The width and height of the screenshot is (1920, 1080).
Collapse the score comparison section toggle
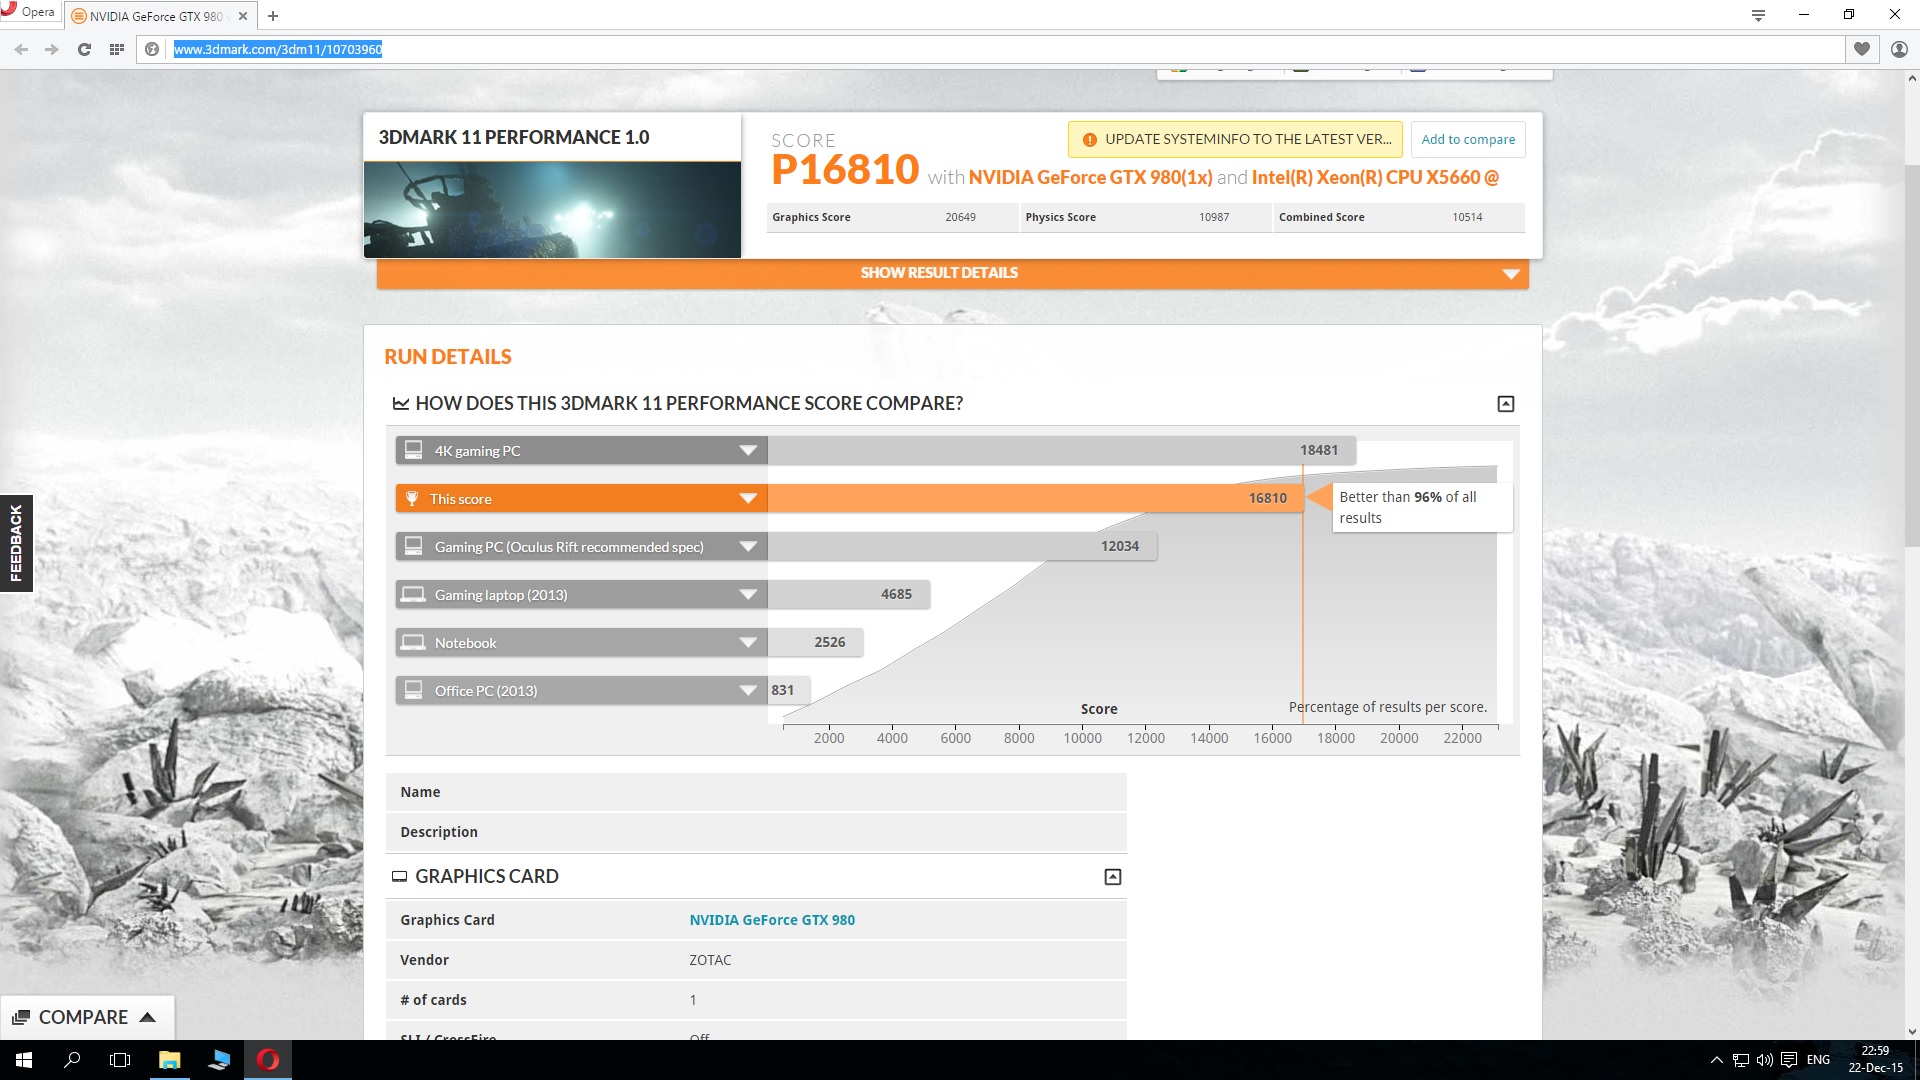pos(1505,404)
